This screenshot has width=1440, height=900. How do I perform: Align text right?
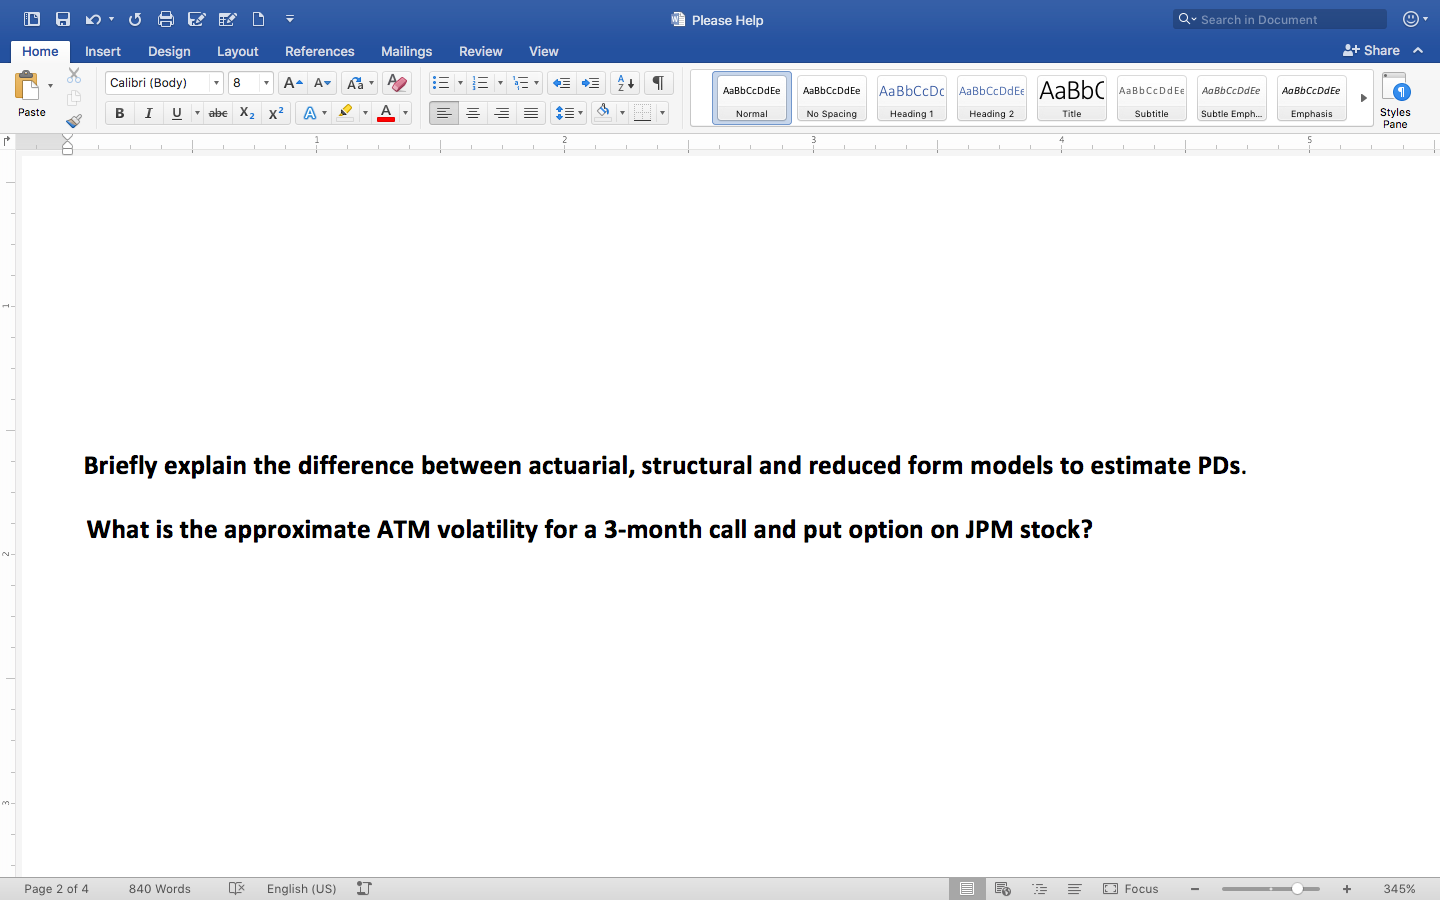[502, 113]
